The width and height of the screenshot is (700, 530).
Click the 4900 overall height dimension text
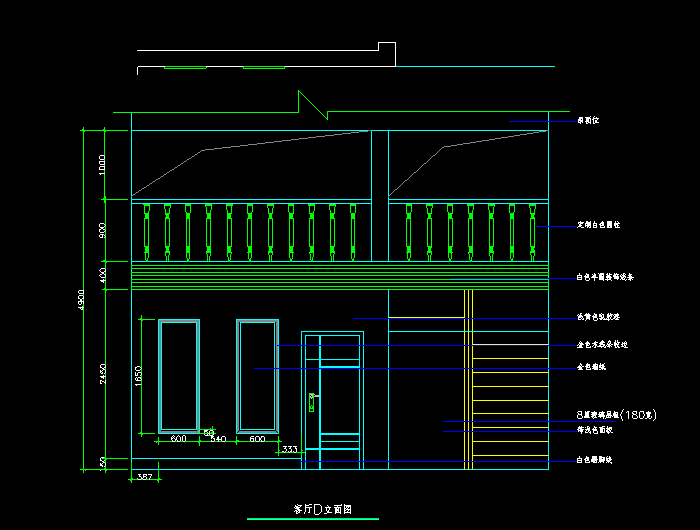click(84, 300)
